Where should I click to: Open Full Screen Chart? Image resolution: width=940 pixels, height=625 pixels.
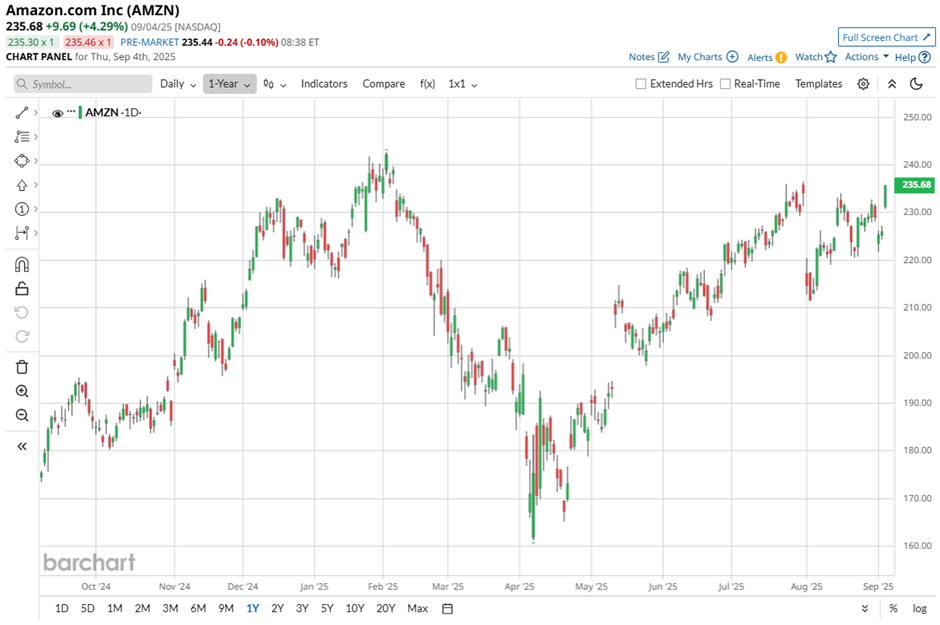[x=886, y=37]
